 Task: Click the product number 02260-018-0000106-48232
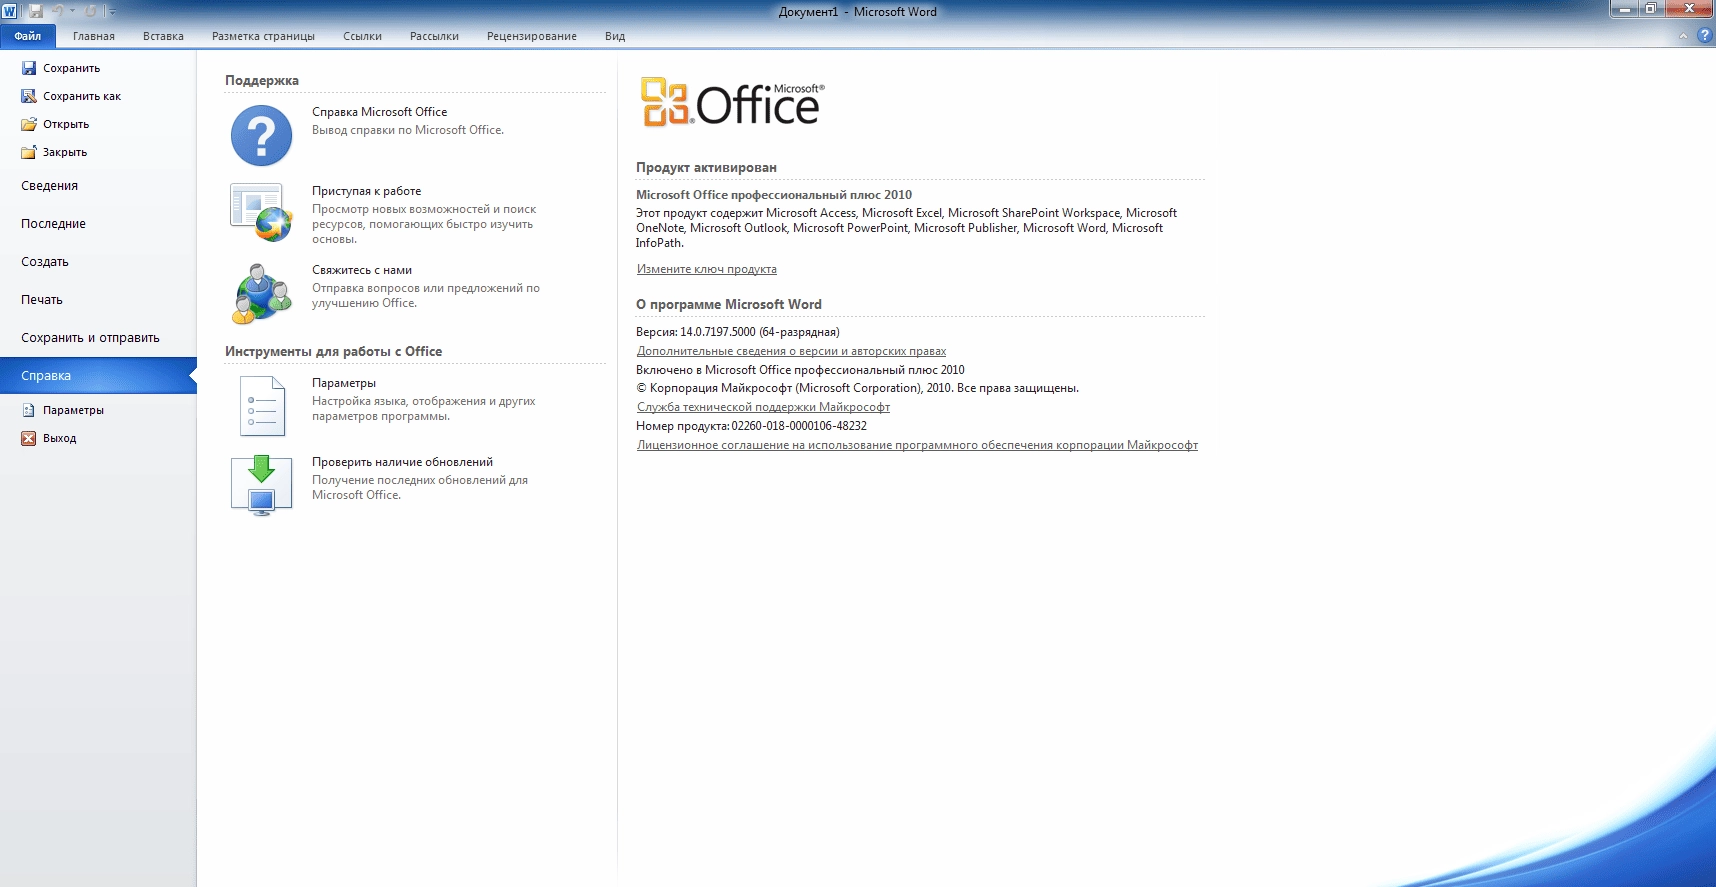(x=799, y=426)
